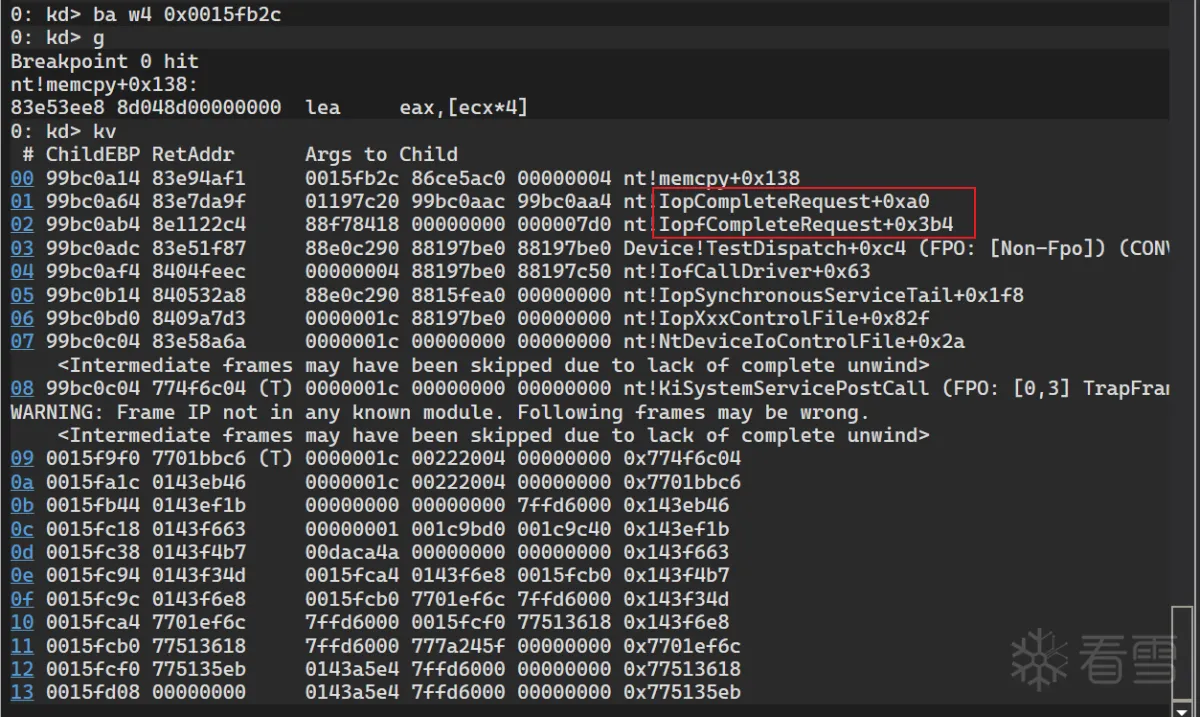Open frame 01 link for IopCompleteRequest
This screenshot has height=717, width=1200.
22,202
